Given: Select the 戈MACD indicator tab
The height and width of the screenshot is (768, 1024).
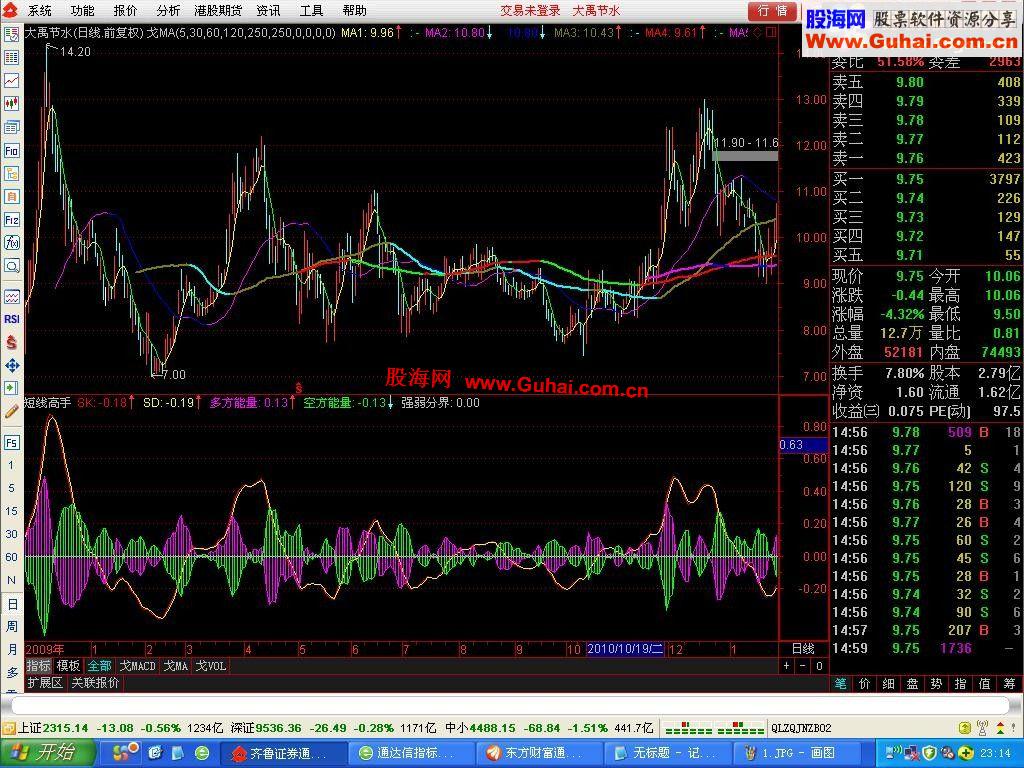Looking at the screenshot, I should (138, 666).
